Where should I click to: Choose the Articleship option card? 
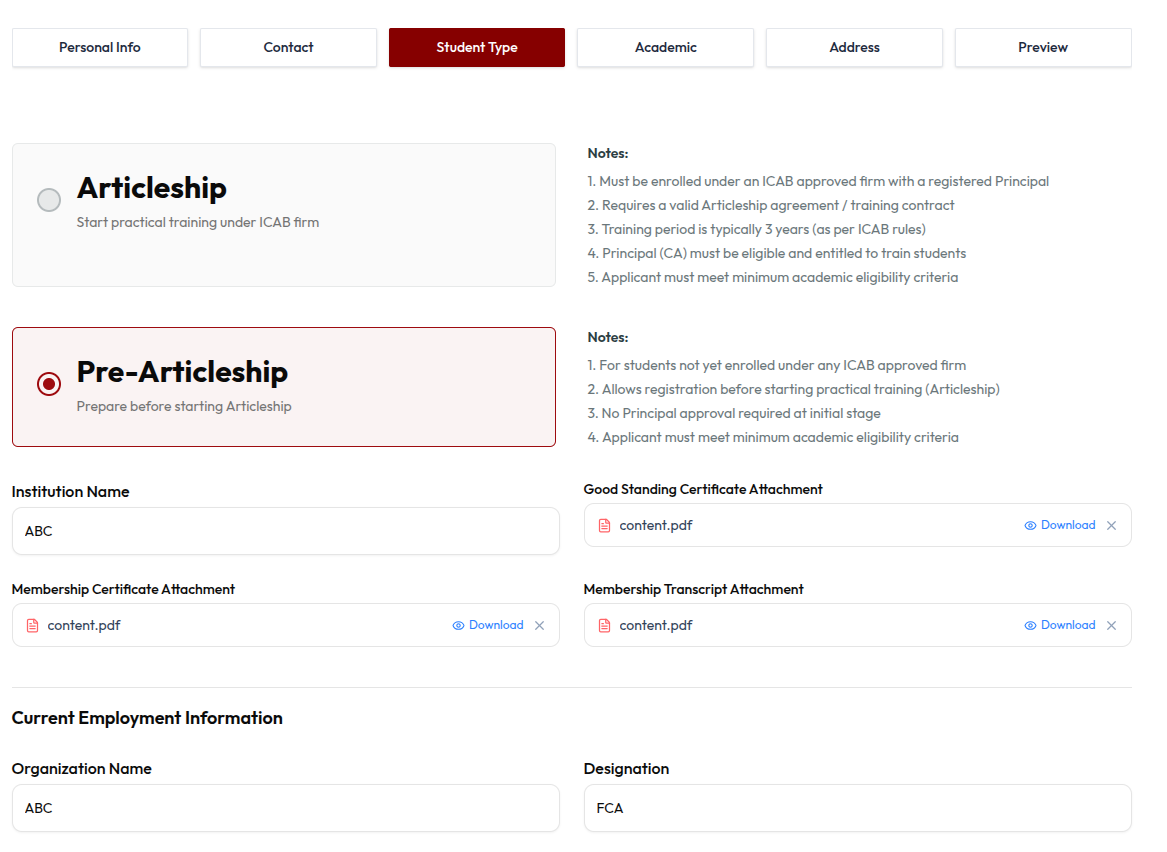(284, 215)
